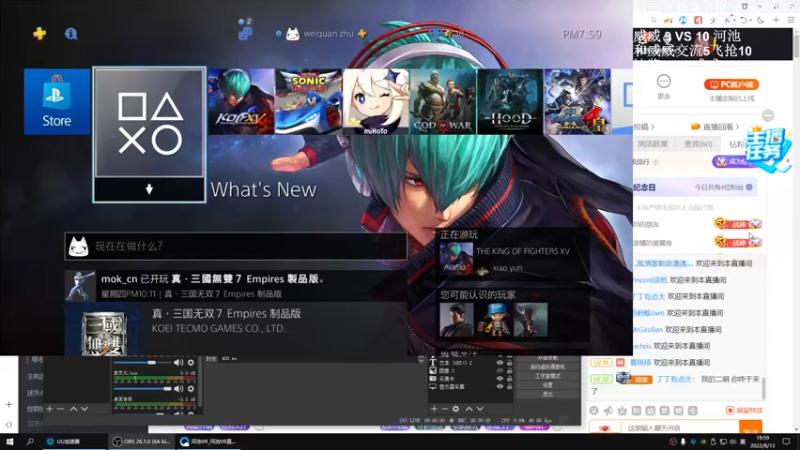The width and height of the screenshot is (800, 450).
Task: Toggle visibility of 图像 2 source
Action: click(x=499, y=370)
